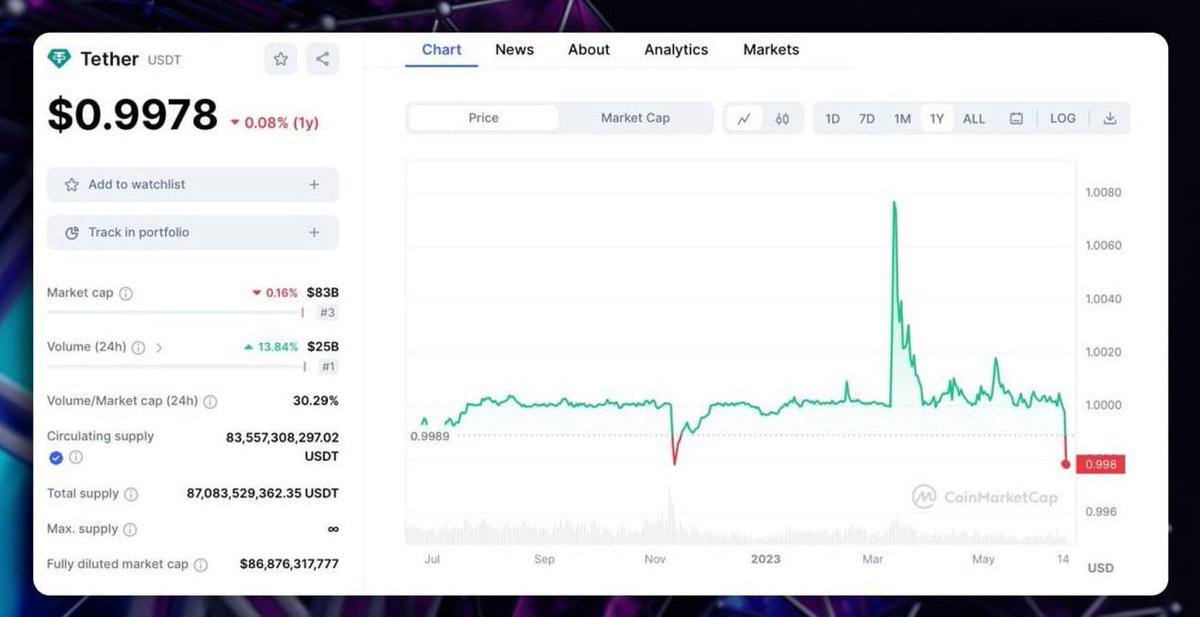Open the Analytics tab

(676, 50)
